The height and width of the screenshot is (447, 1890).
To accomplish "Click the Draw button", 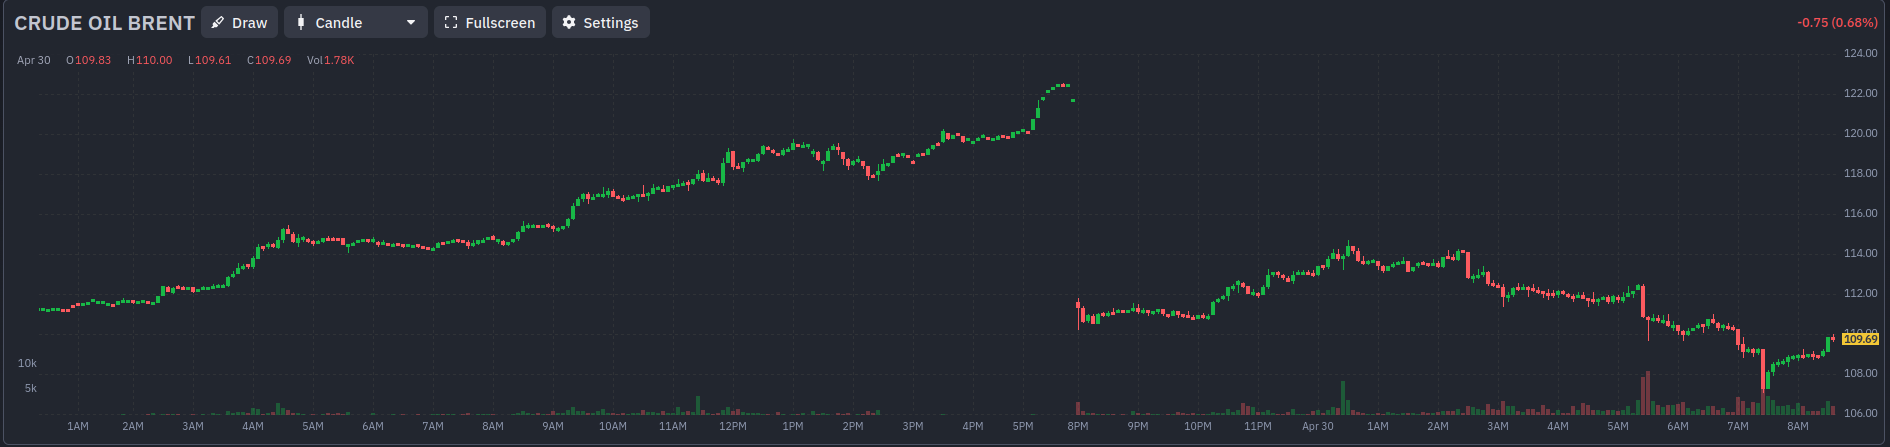I will [239, 22].
